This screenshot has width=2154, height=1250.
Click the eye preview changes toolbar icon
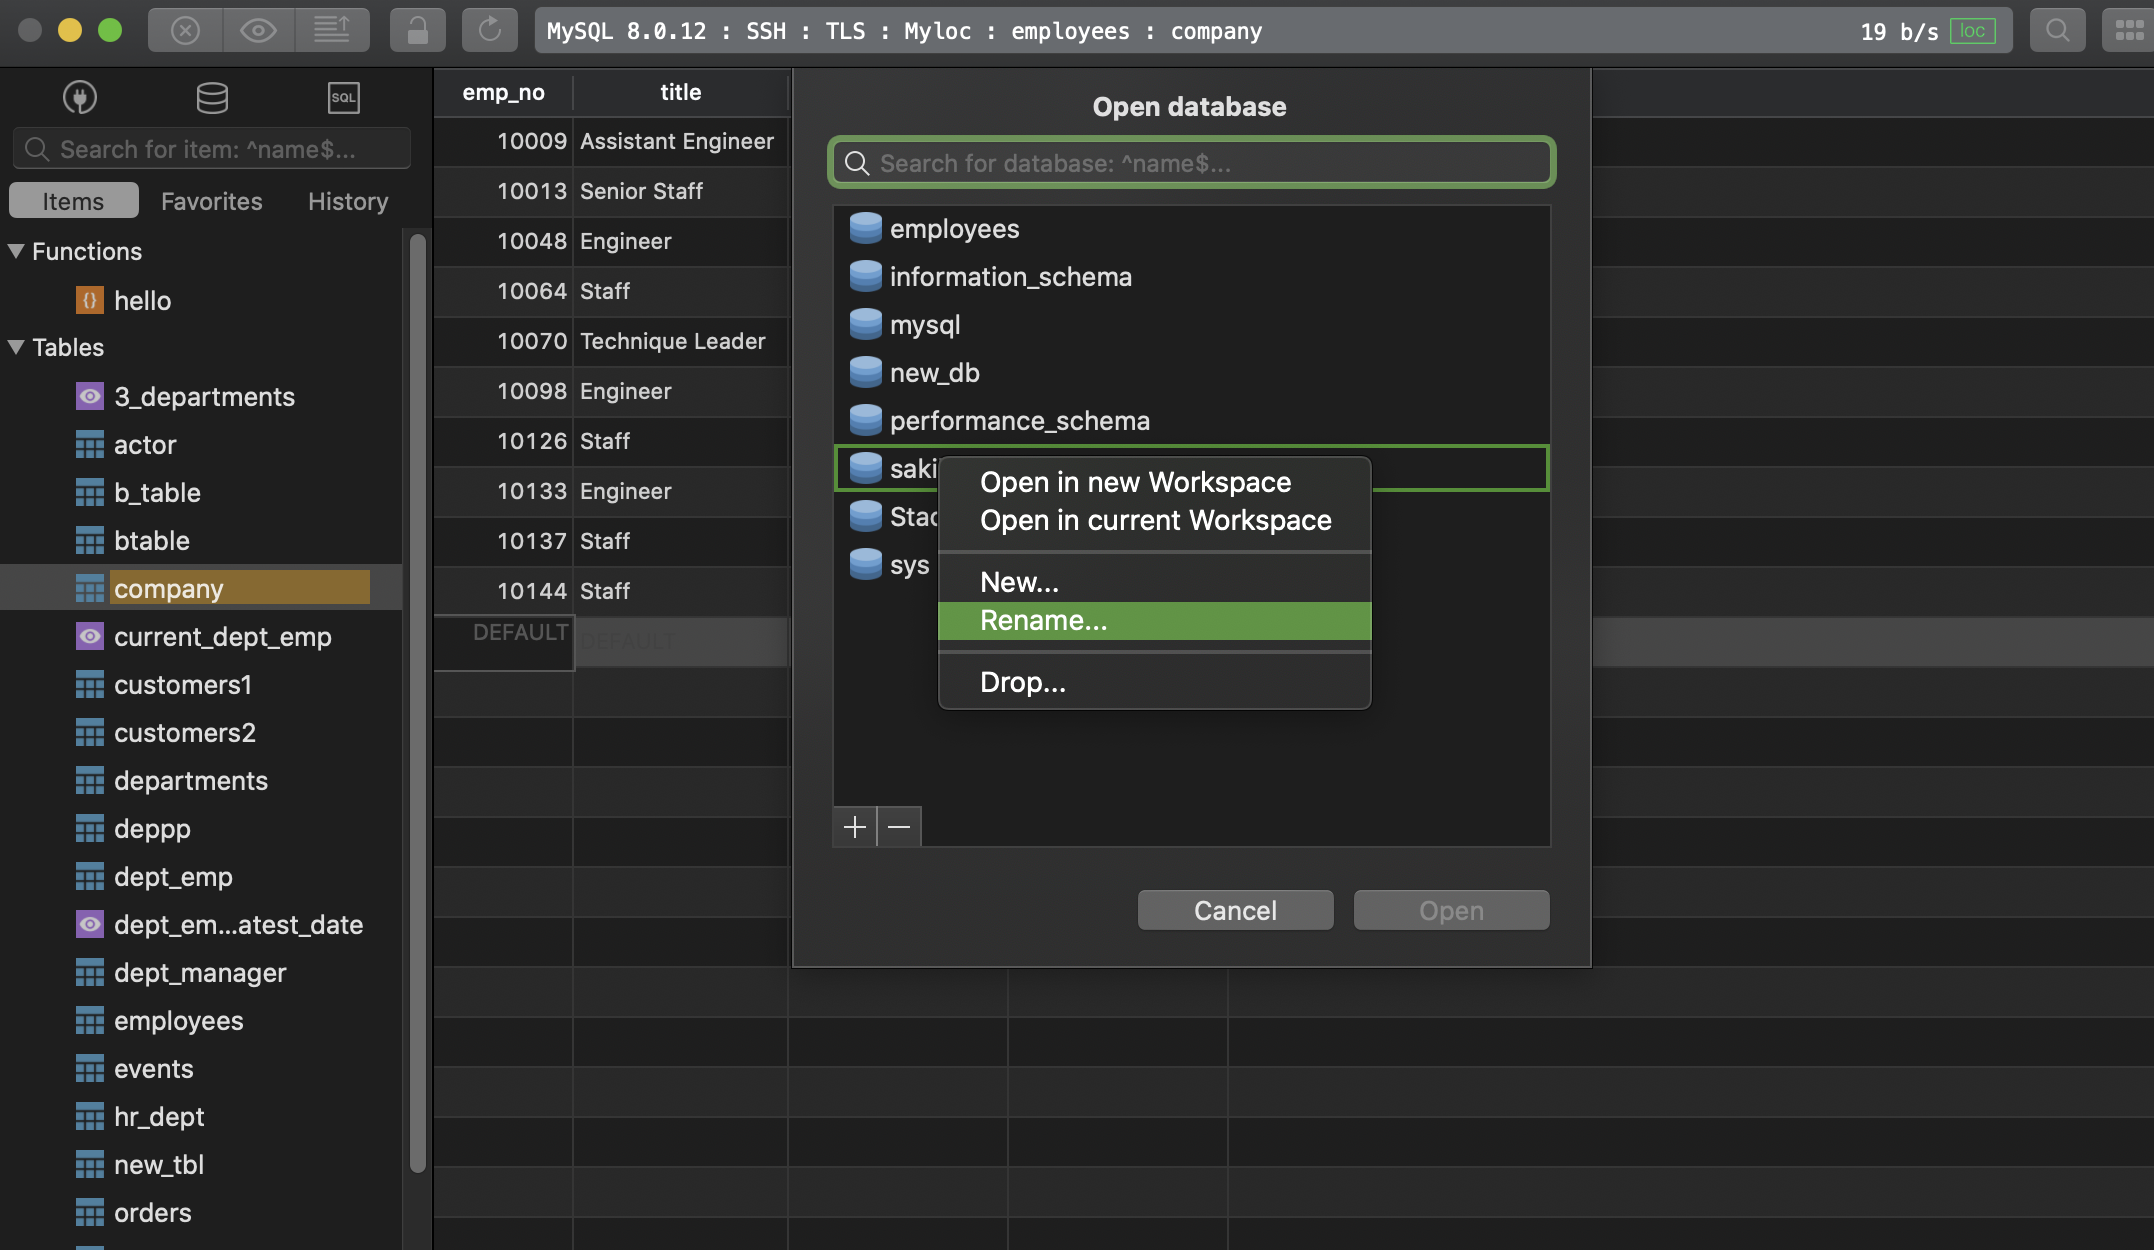(x=259, y=30)
